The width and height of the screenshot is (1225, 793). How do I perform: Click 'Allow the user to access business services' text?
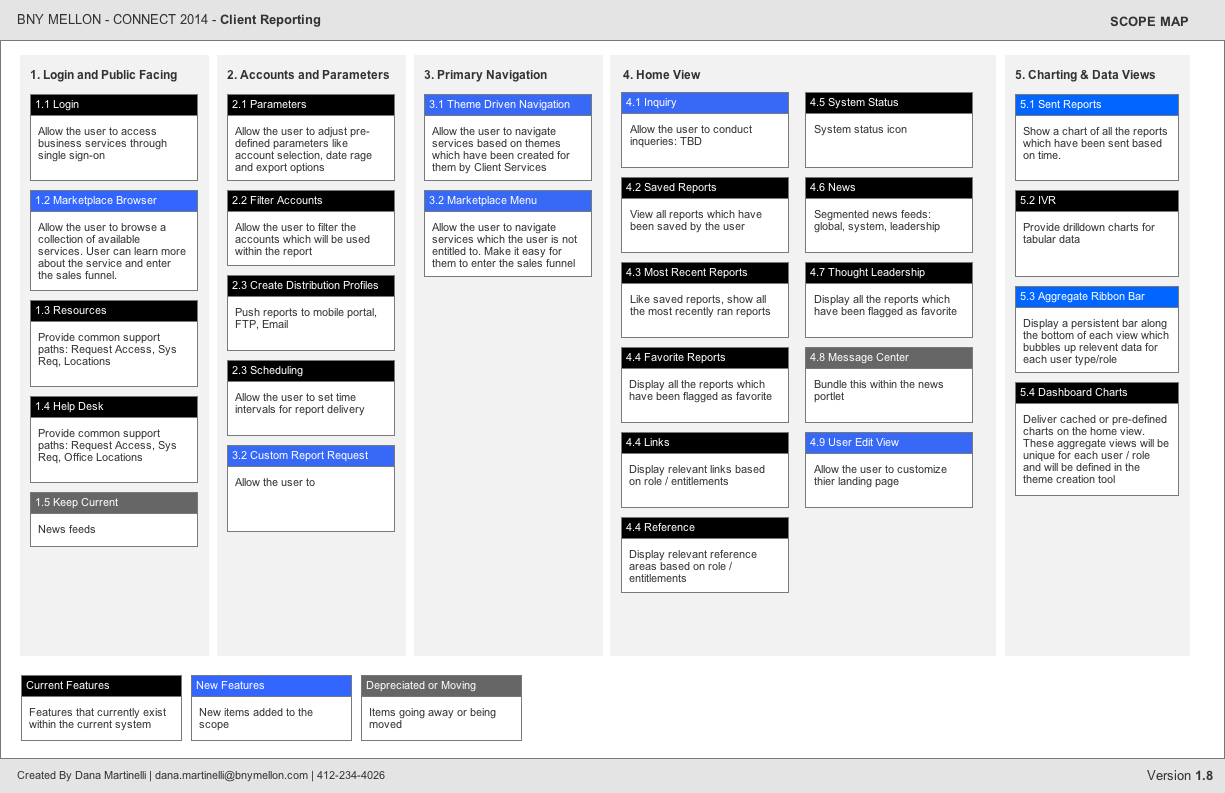(103, 144)
